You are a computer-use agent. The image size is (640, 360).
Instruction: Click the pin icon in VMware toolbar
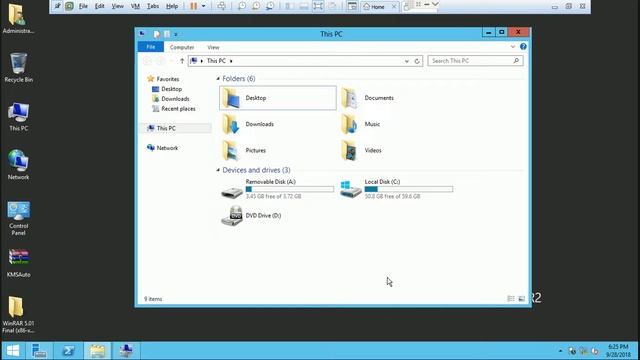tap(58, 6)
